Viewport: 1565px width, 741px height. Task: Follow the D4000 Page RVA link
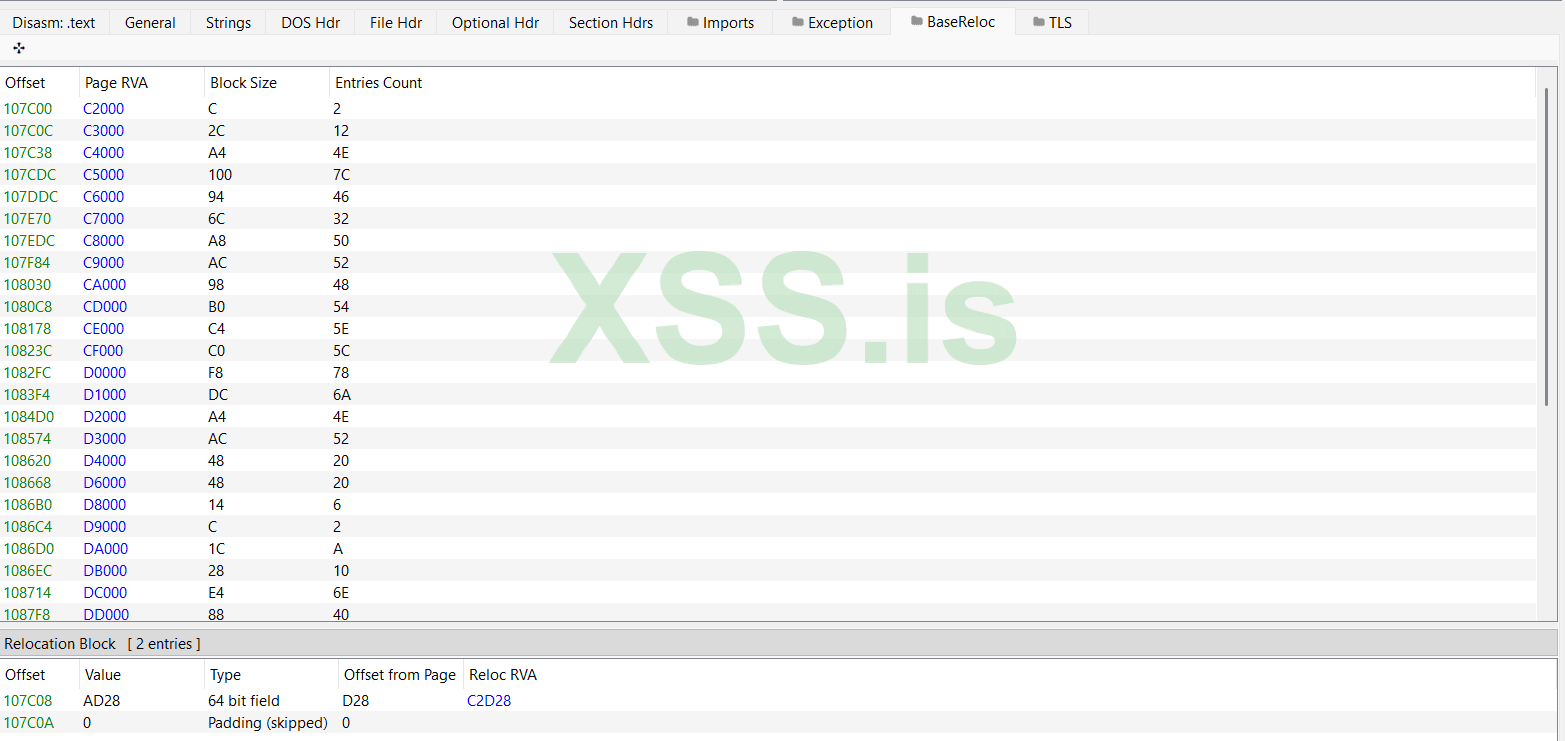pos(105,460)
